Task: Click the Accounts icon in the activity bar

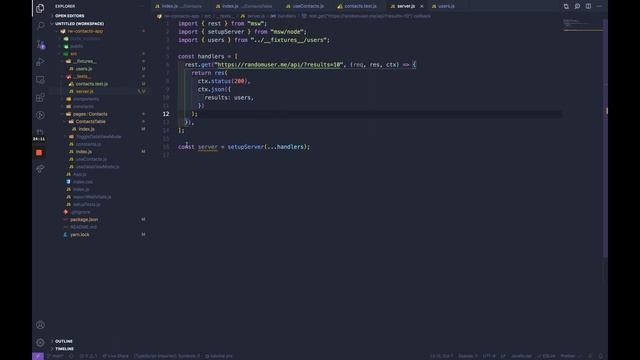Action: (x=40, y=325)
